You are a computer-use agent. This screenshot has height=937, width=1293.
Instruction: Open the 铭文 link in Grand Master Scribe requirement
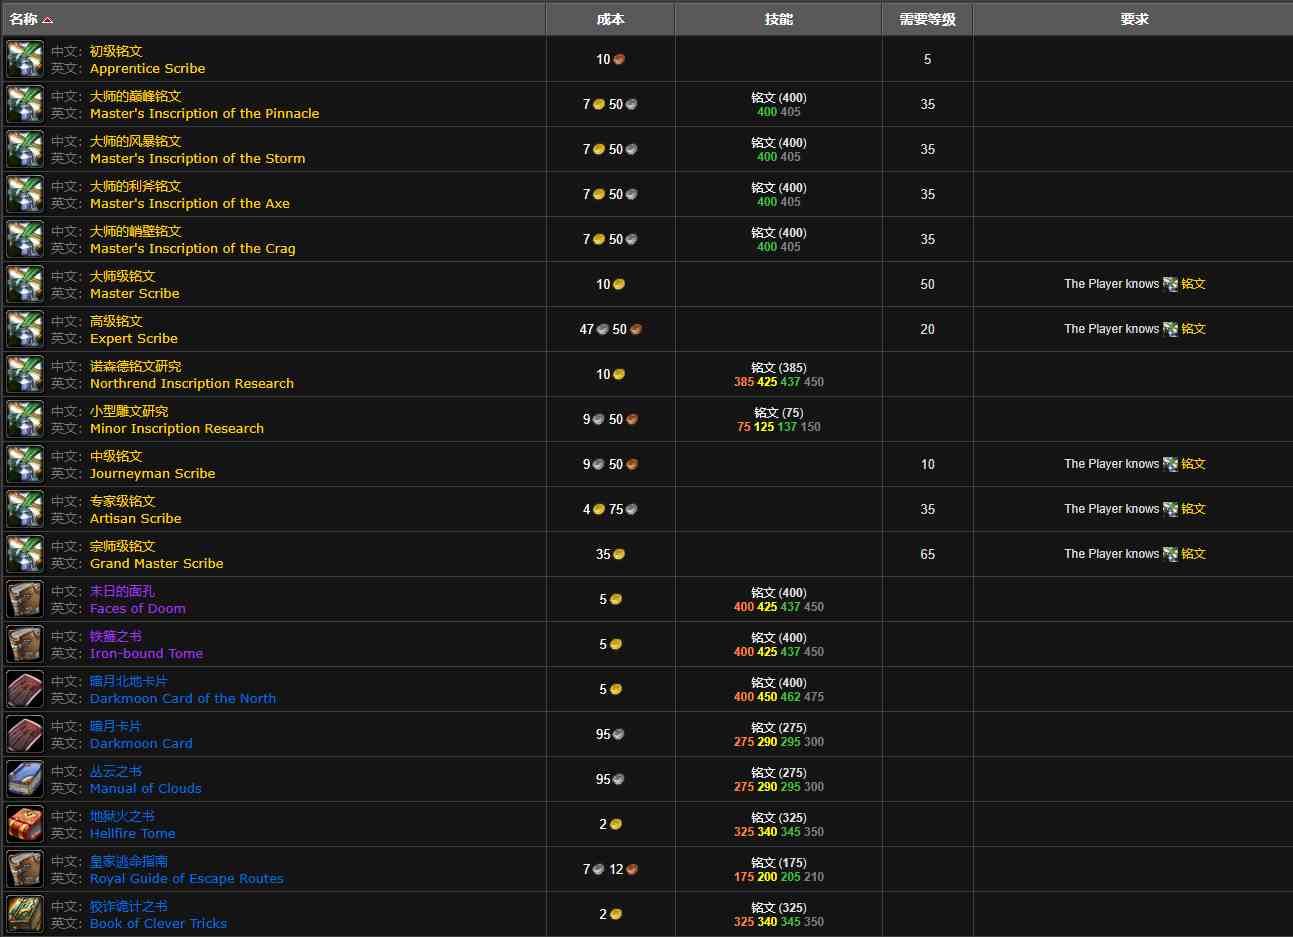[1193, 554]
